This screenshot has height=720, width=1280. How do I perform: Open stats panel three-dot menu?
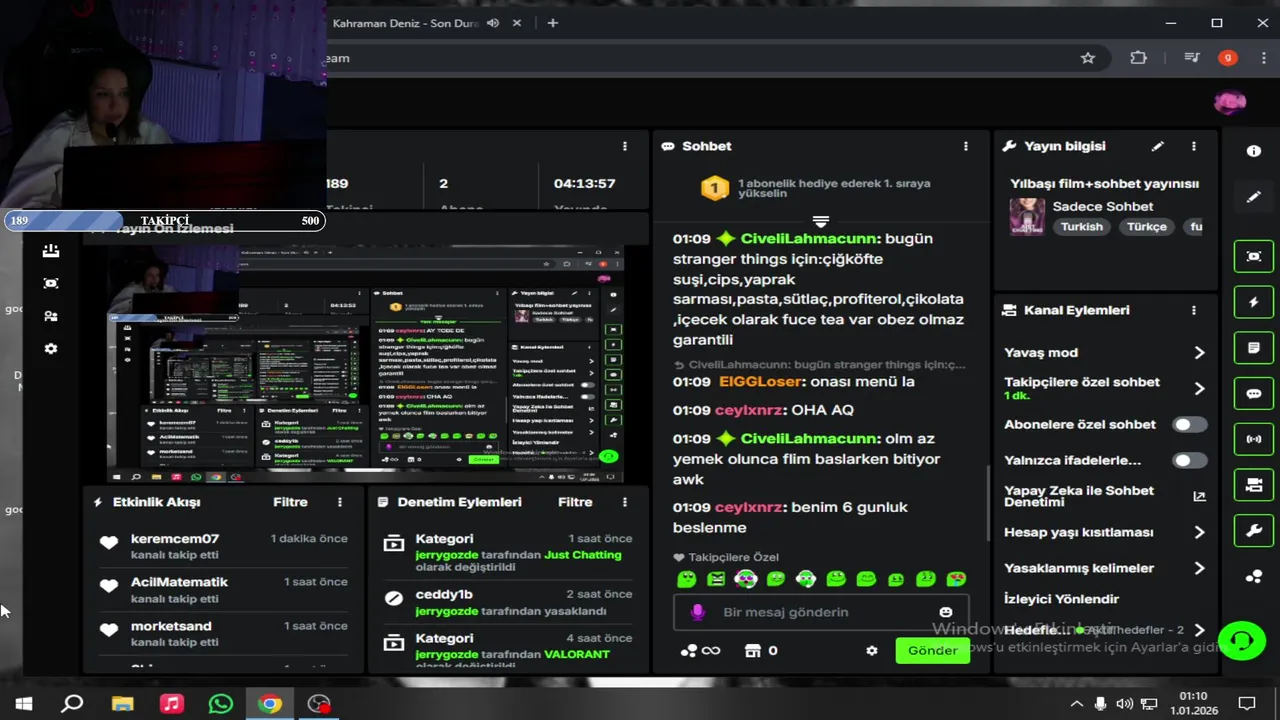tap(625, 146)
